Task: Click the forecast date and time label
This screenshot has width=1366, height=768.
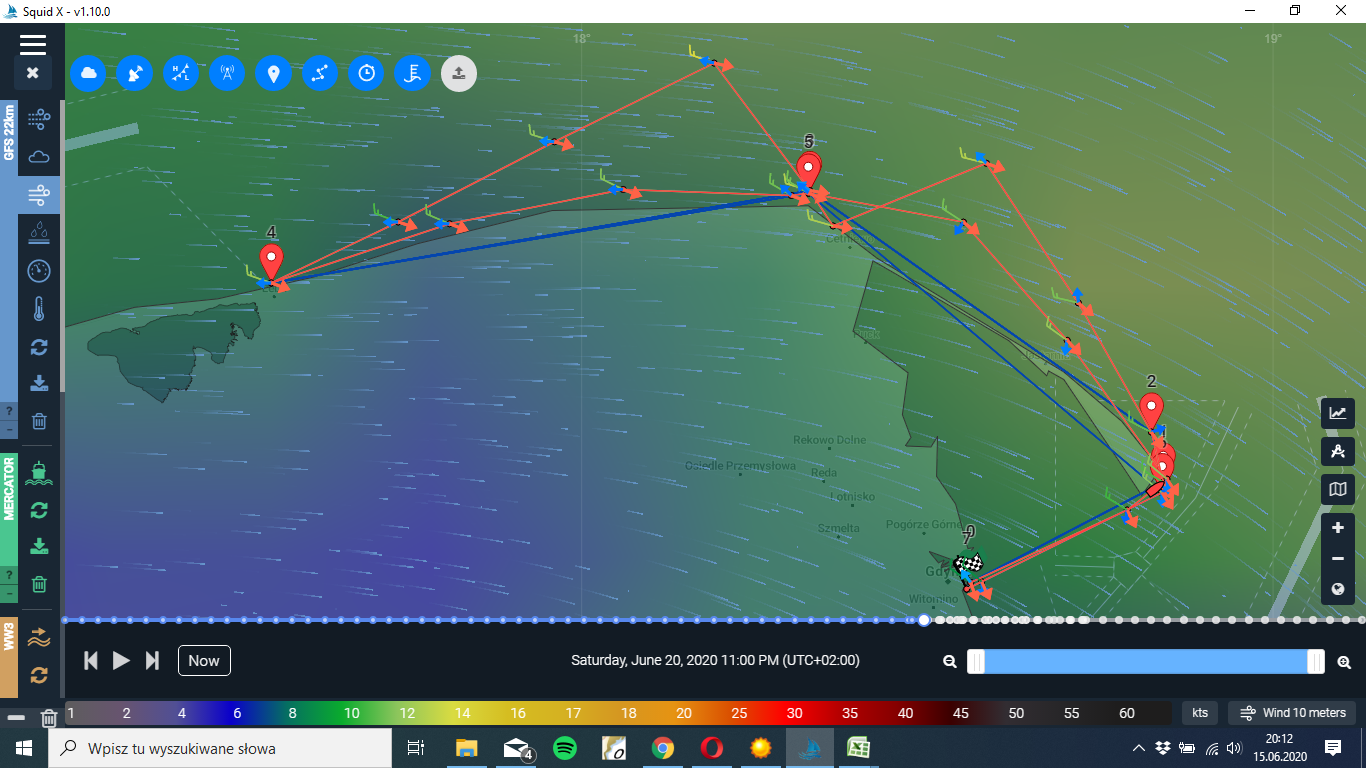Action: (x=715, y=660)
